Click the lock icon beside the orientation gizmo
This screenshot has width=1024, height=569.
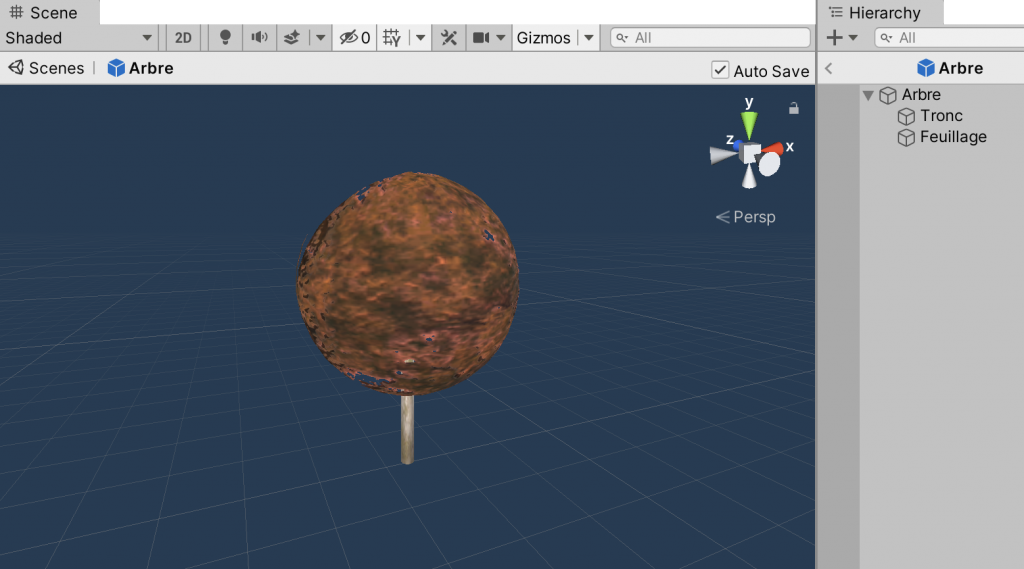[794, 108]
